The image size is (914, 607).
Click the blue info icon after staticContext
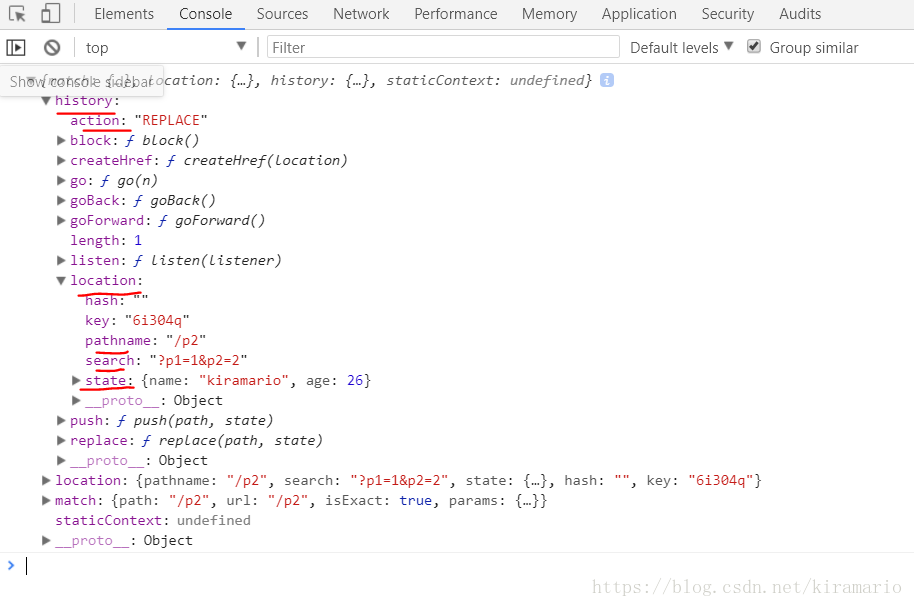coord(607,80)
